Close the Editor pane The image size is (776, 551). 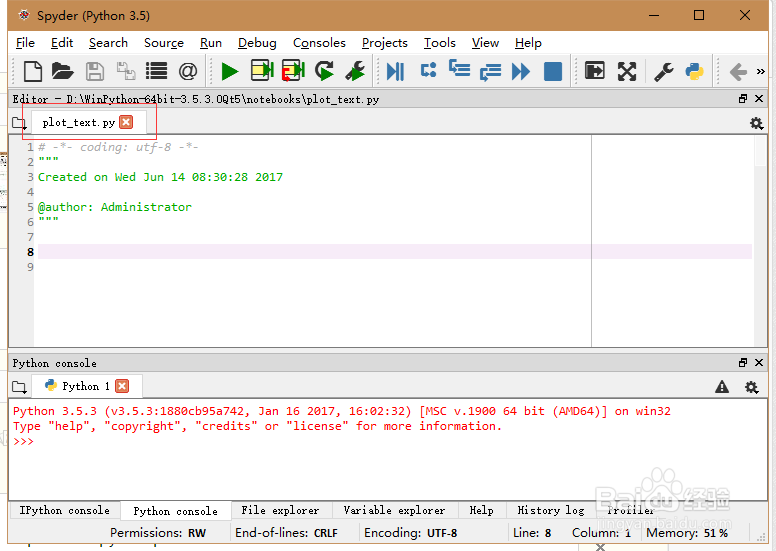click(759, 99)
